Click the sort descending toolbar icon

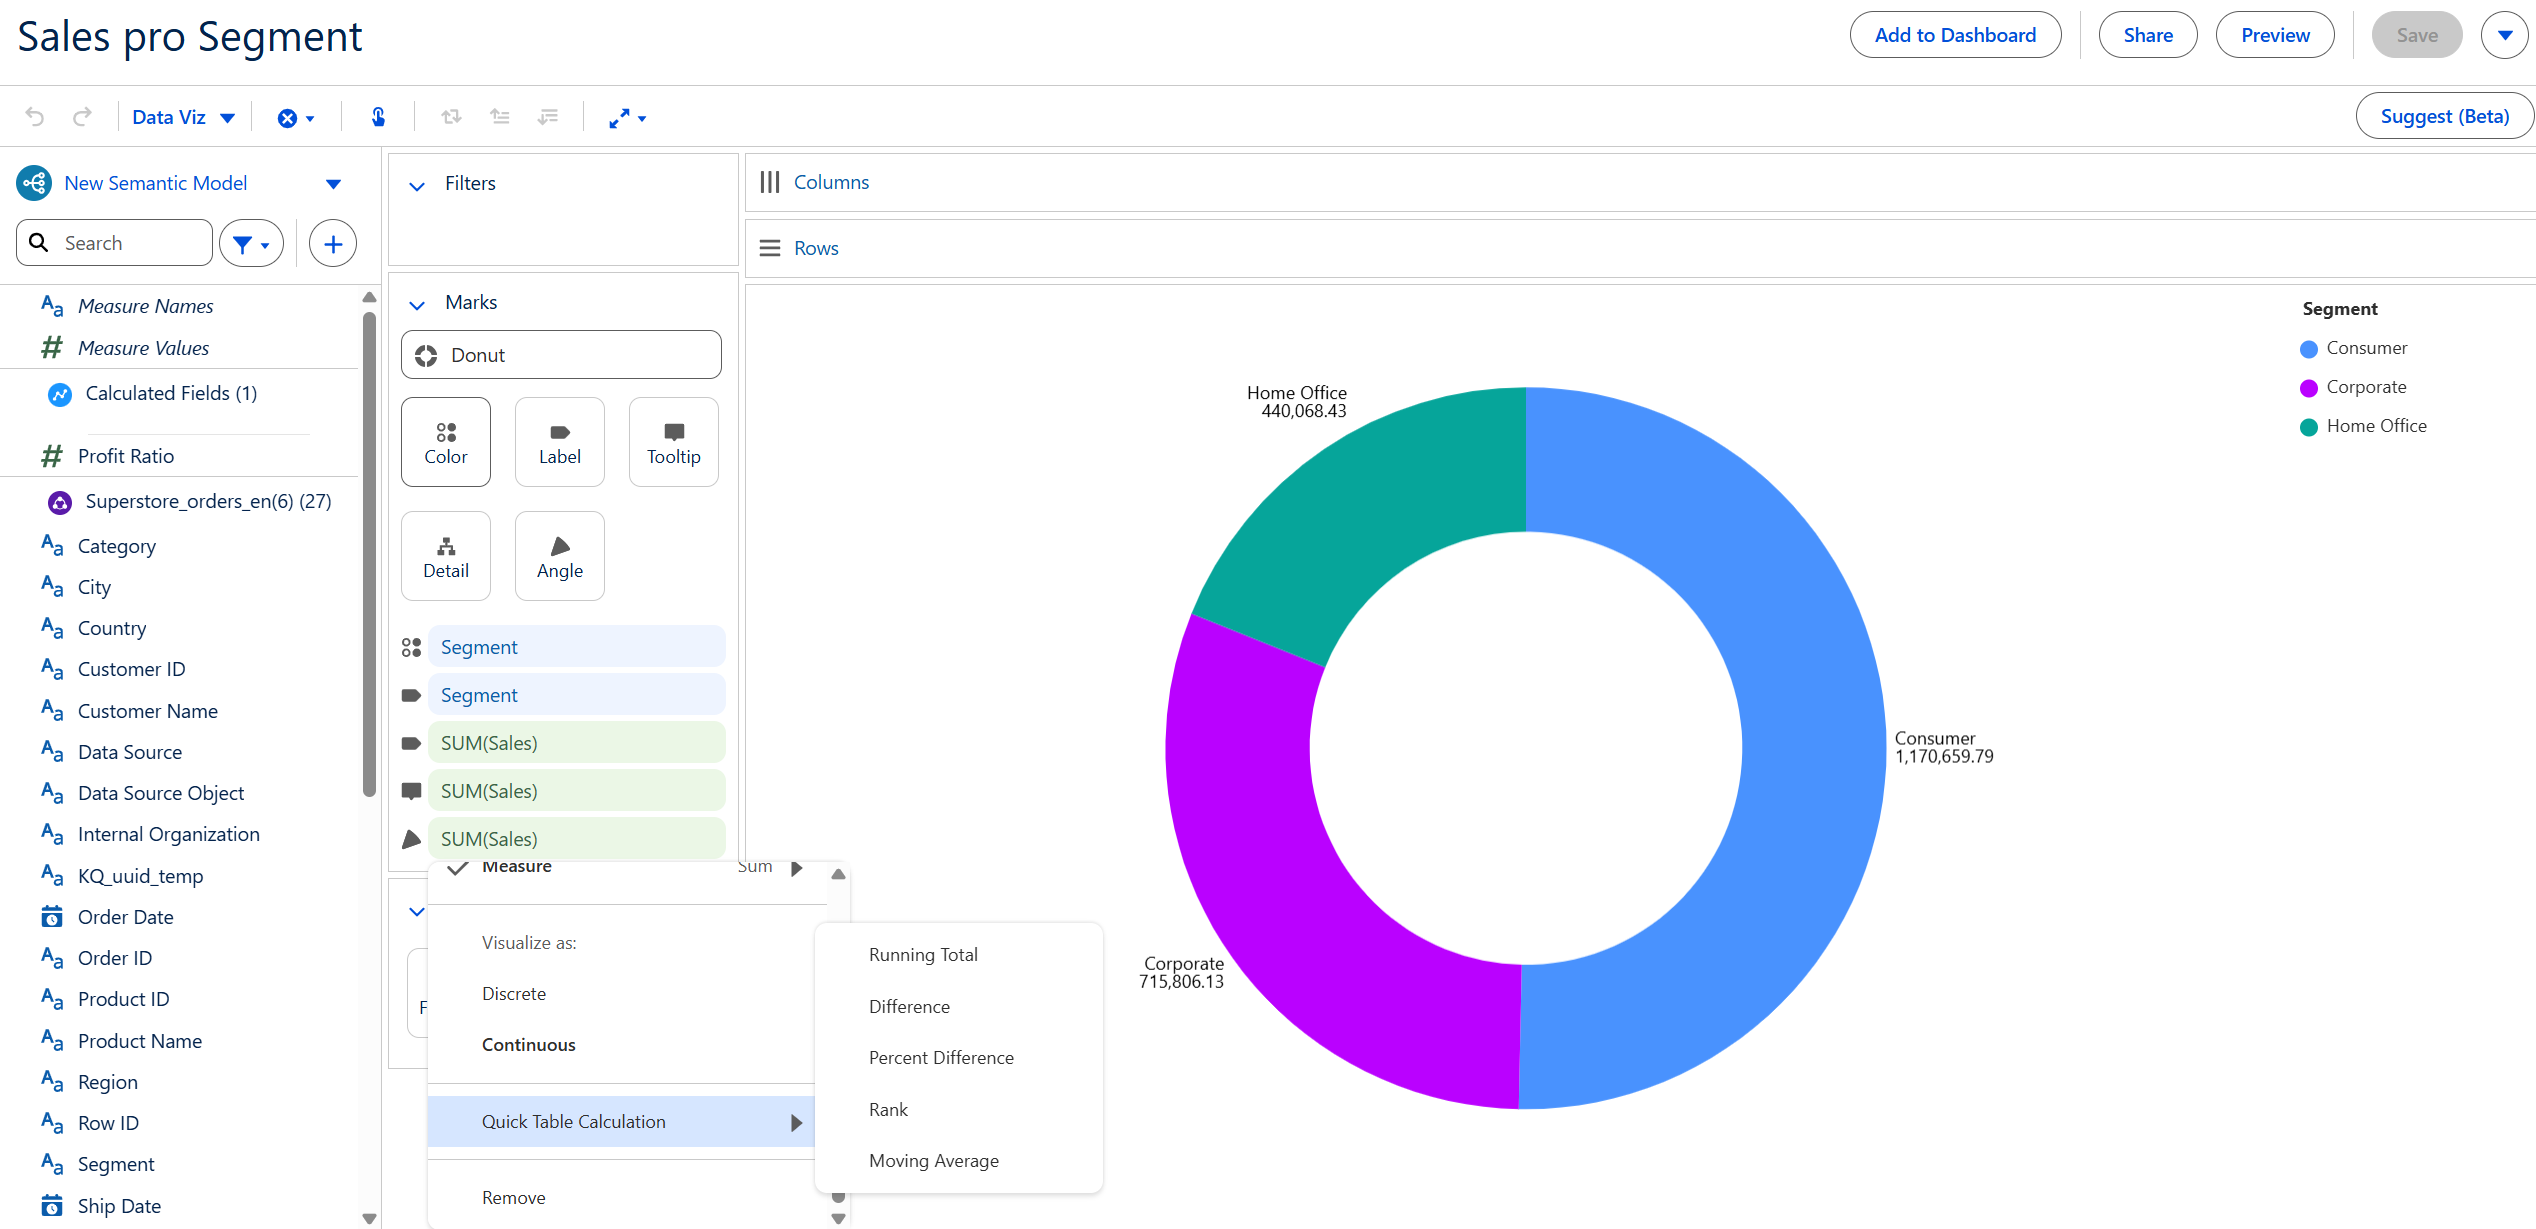pyautogui.click(x=548, y=117)
